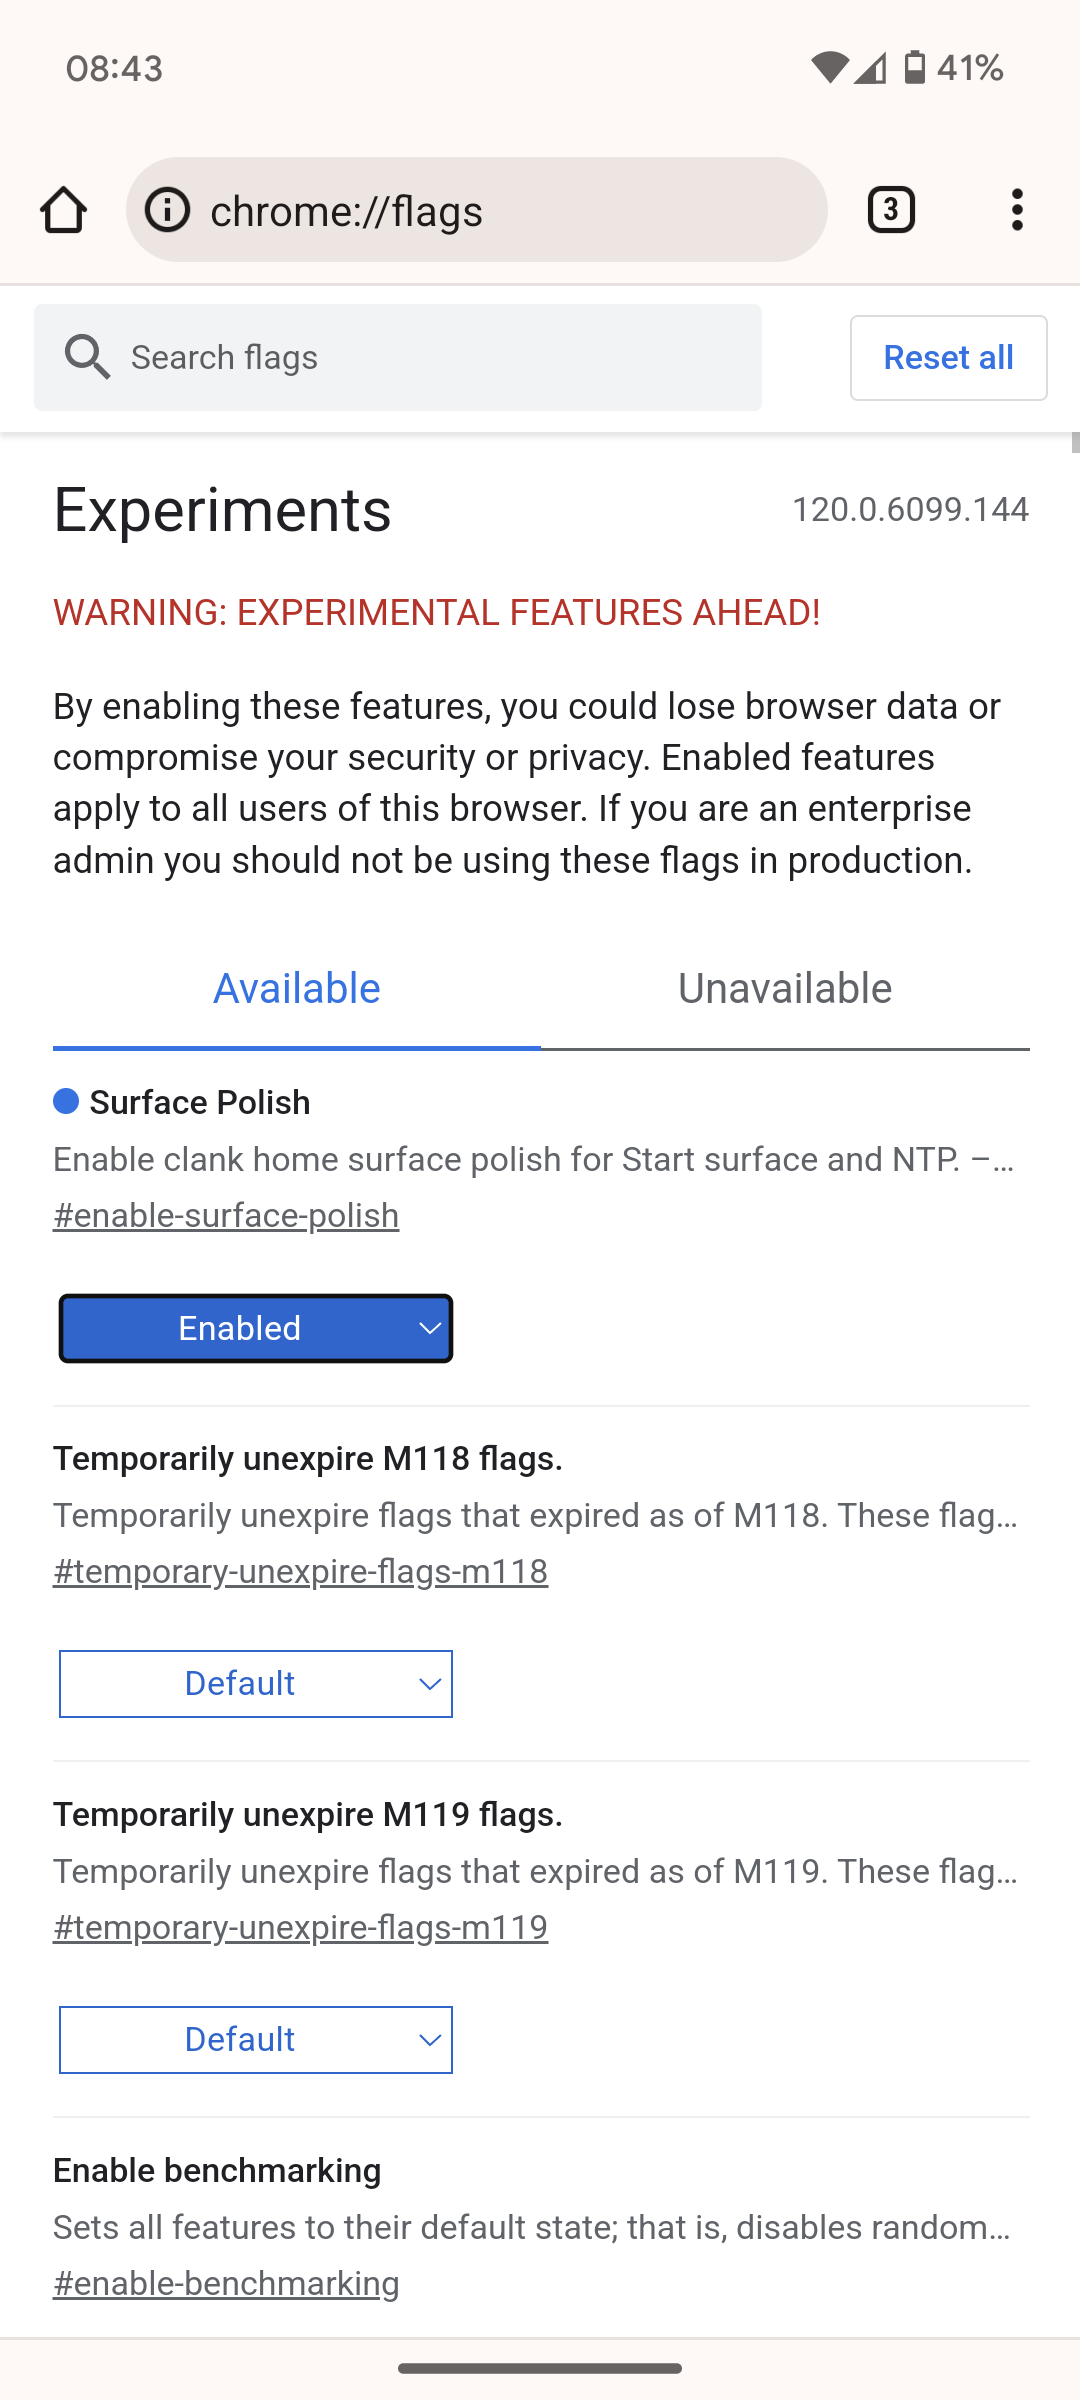Tap the magnifier icon in Search flags
1080x2400 pixels.
pyautogui.click(x=87, y=357)
